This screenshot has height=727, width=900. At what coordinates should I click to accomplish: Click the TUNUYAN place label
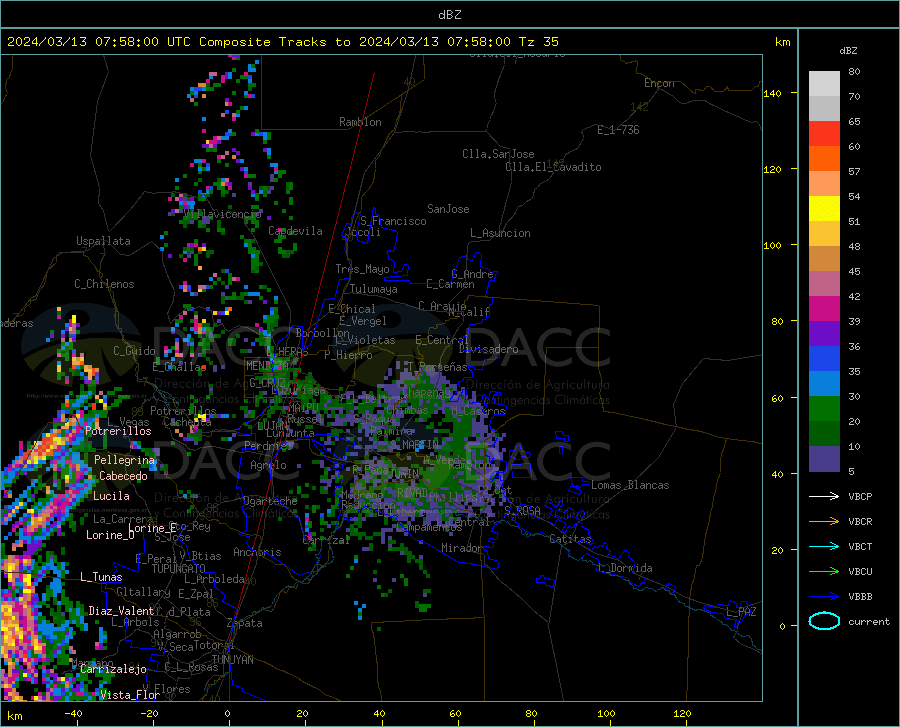(x=232, y=660)
